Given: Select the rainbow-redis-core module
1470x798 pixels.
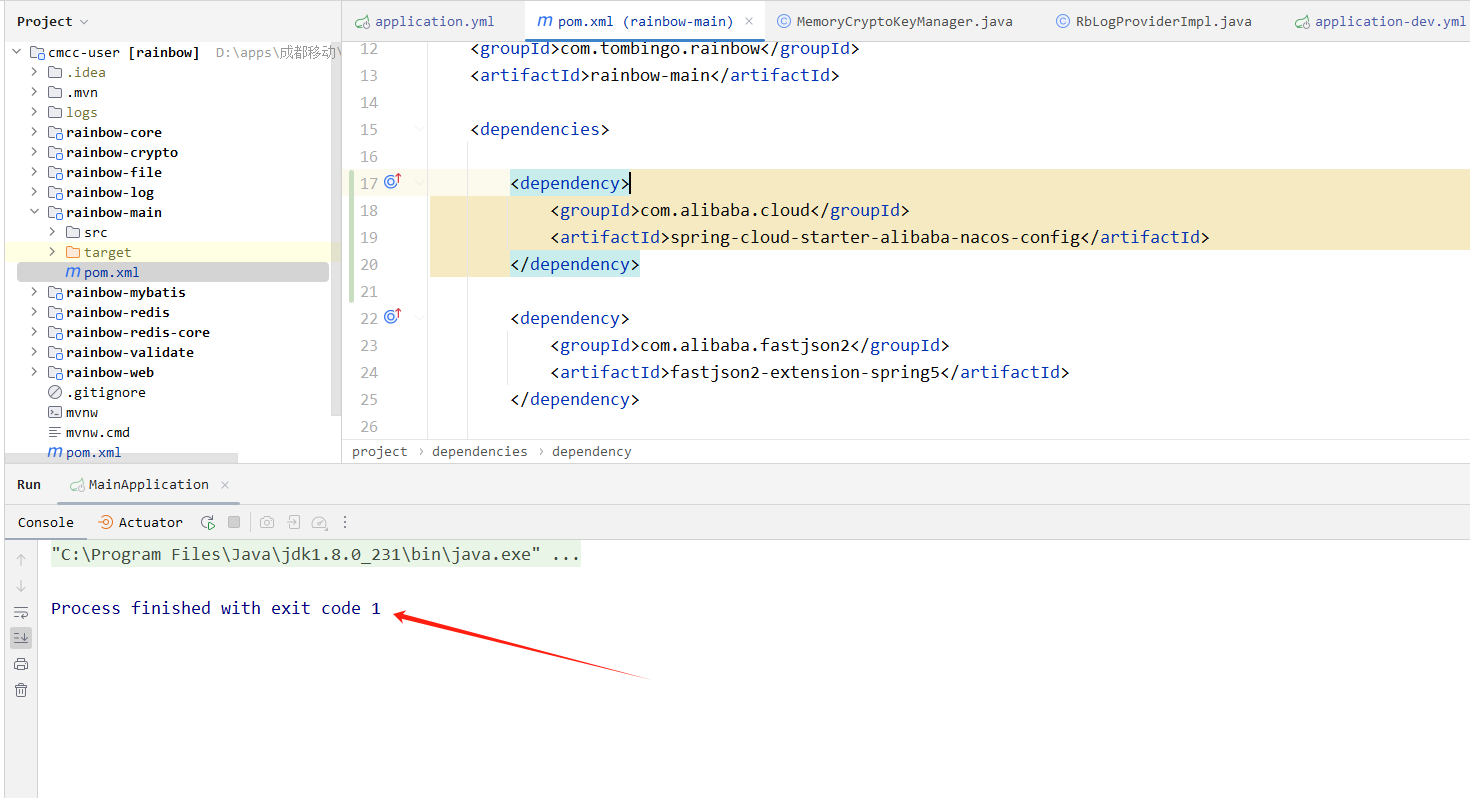Looking at the screenshot, I should (x=138, y=332).
